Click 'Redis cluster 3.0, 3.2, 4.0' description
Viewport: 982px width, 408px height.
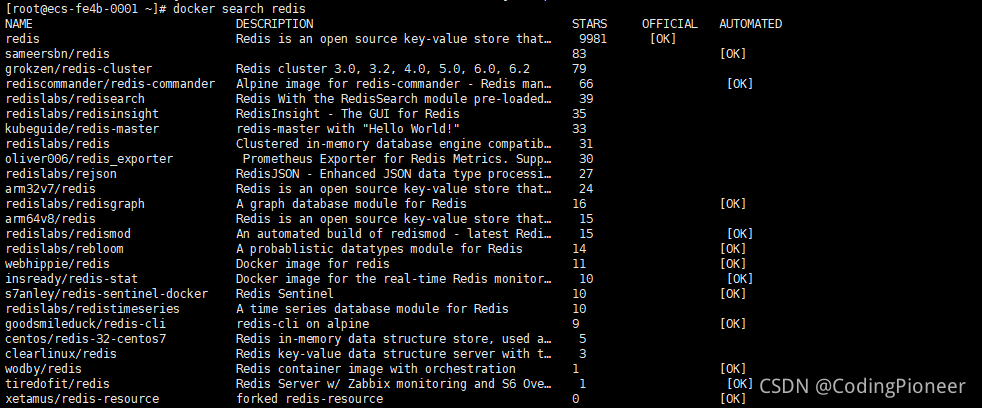(383, 69)
